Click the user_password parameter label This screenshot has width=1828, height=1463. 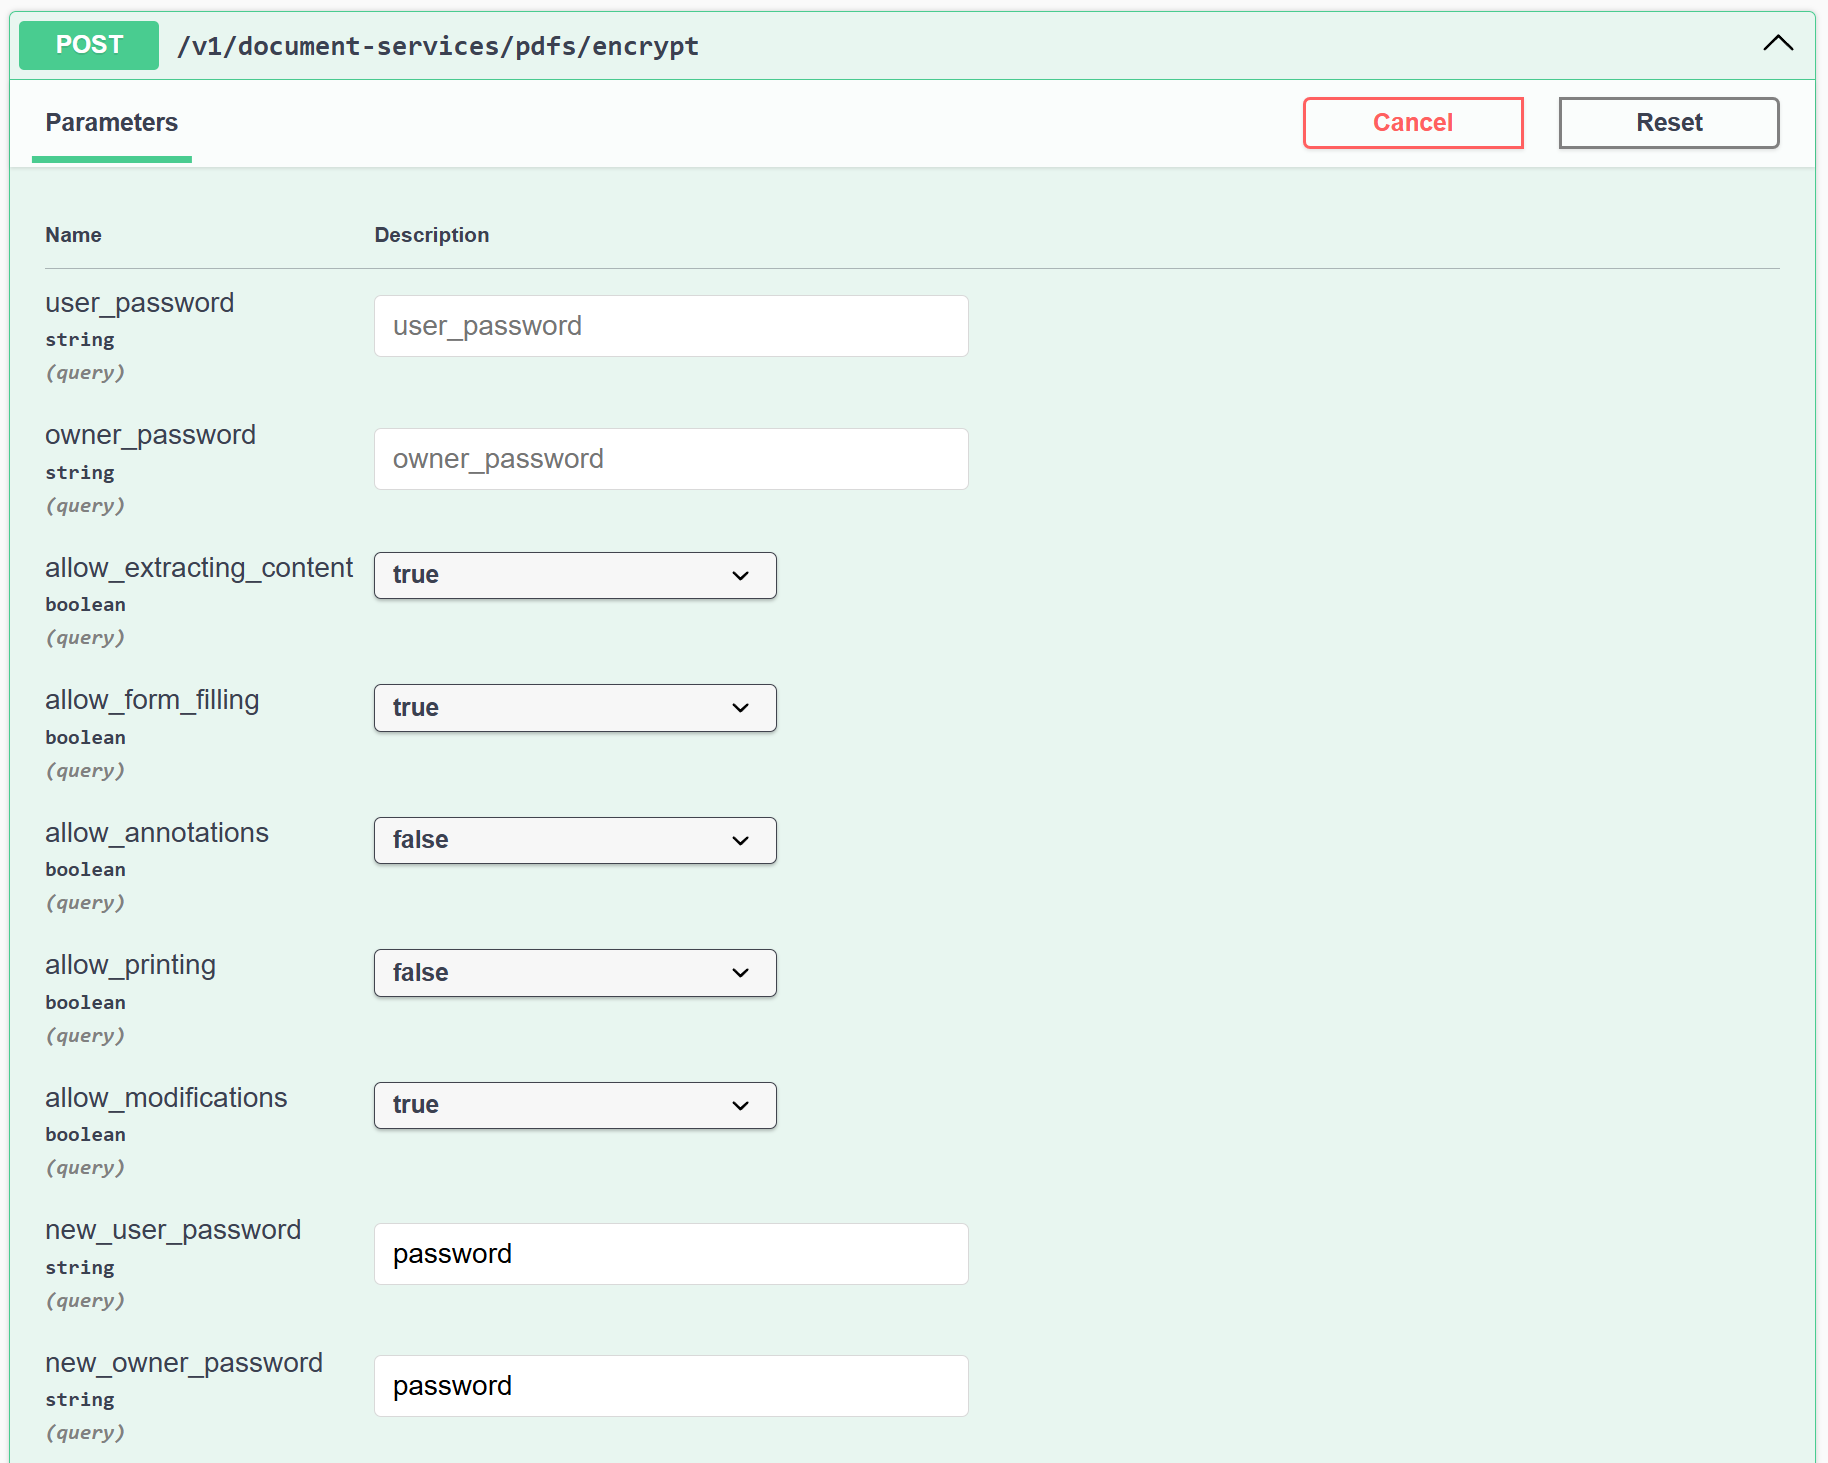[x=139, y=303]
